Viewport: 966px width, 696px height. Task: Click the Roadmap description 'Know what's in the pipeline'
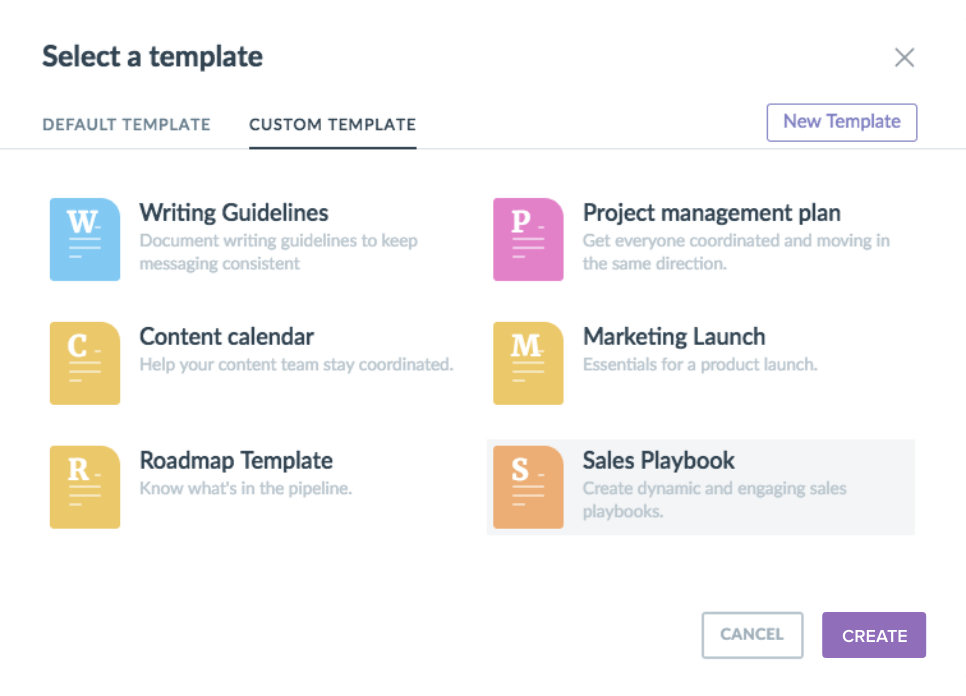[246, 489]
